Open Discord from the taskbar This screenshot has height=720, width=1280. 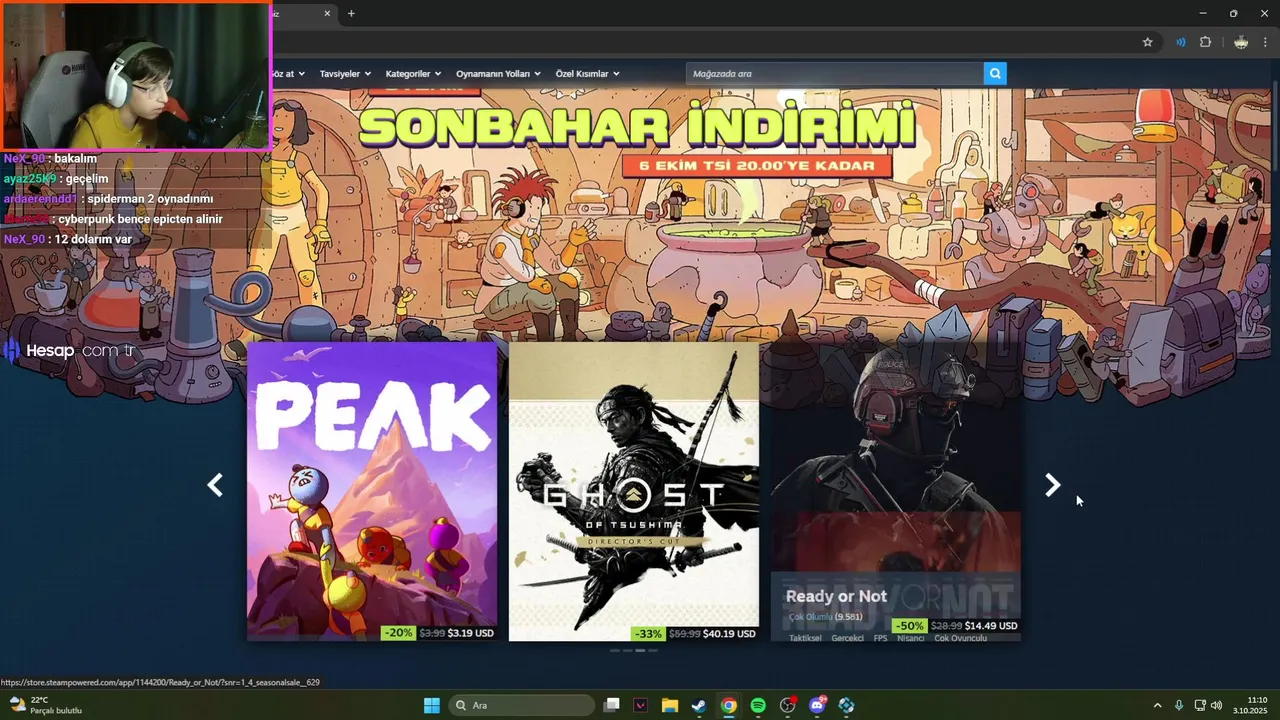pyautogui.click(x=817, y=705)
